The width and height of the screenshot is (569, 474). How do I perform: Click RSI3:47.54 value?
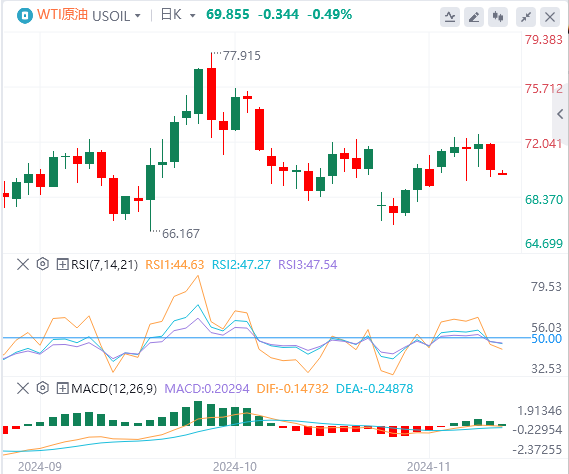click(307, 265)
